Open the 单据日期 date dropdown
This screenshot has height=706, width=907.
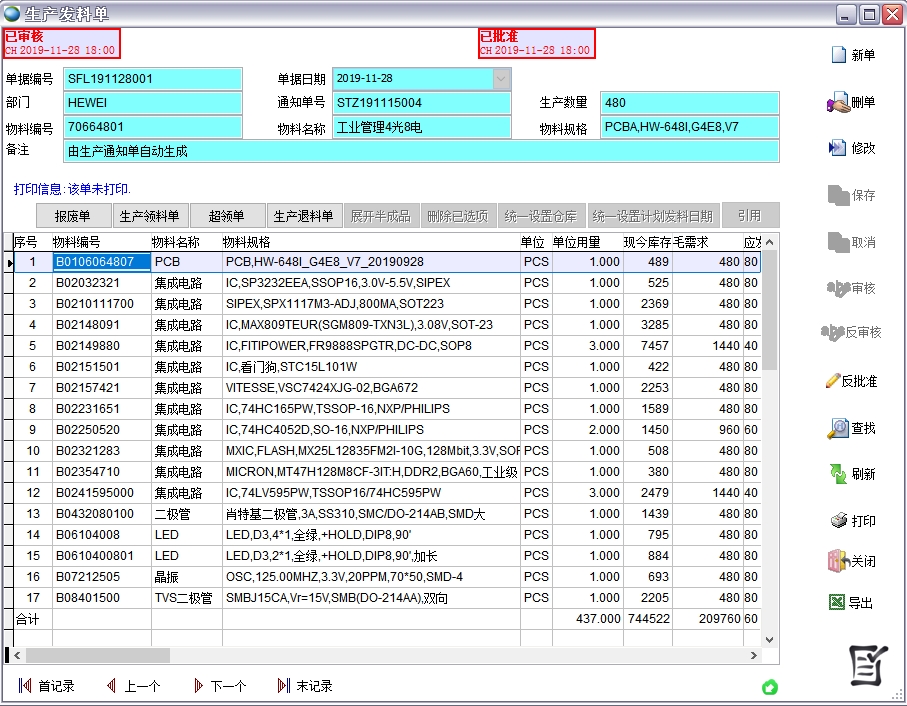coord(501,78)
